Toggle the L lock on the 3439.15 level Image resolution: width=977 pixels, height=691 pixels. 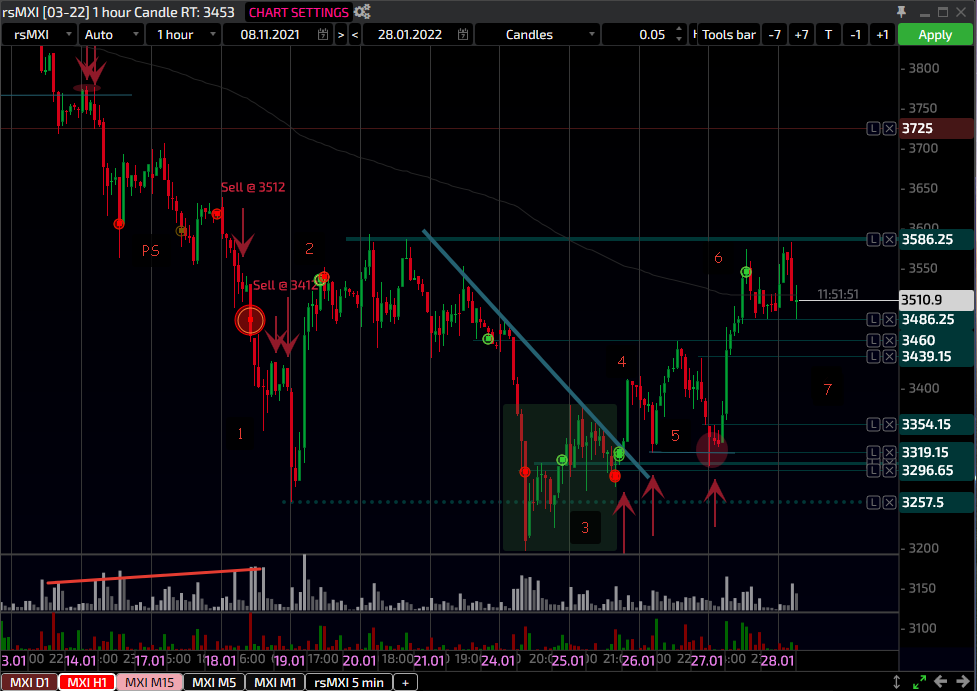[x=874, y=356]
